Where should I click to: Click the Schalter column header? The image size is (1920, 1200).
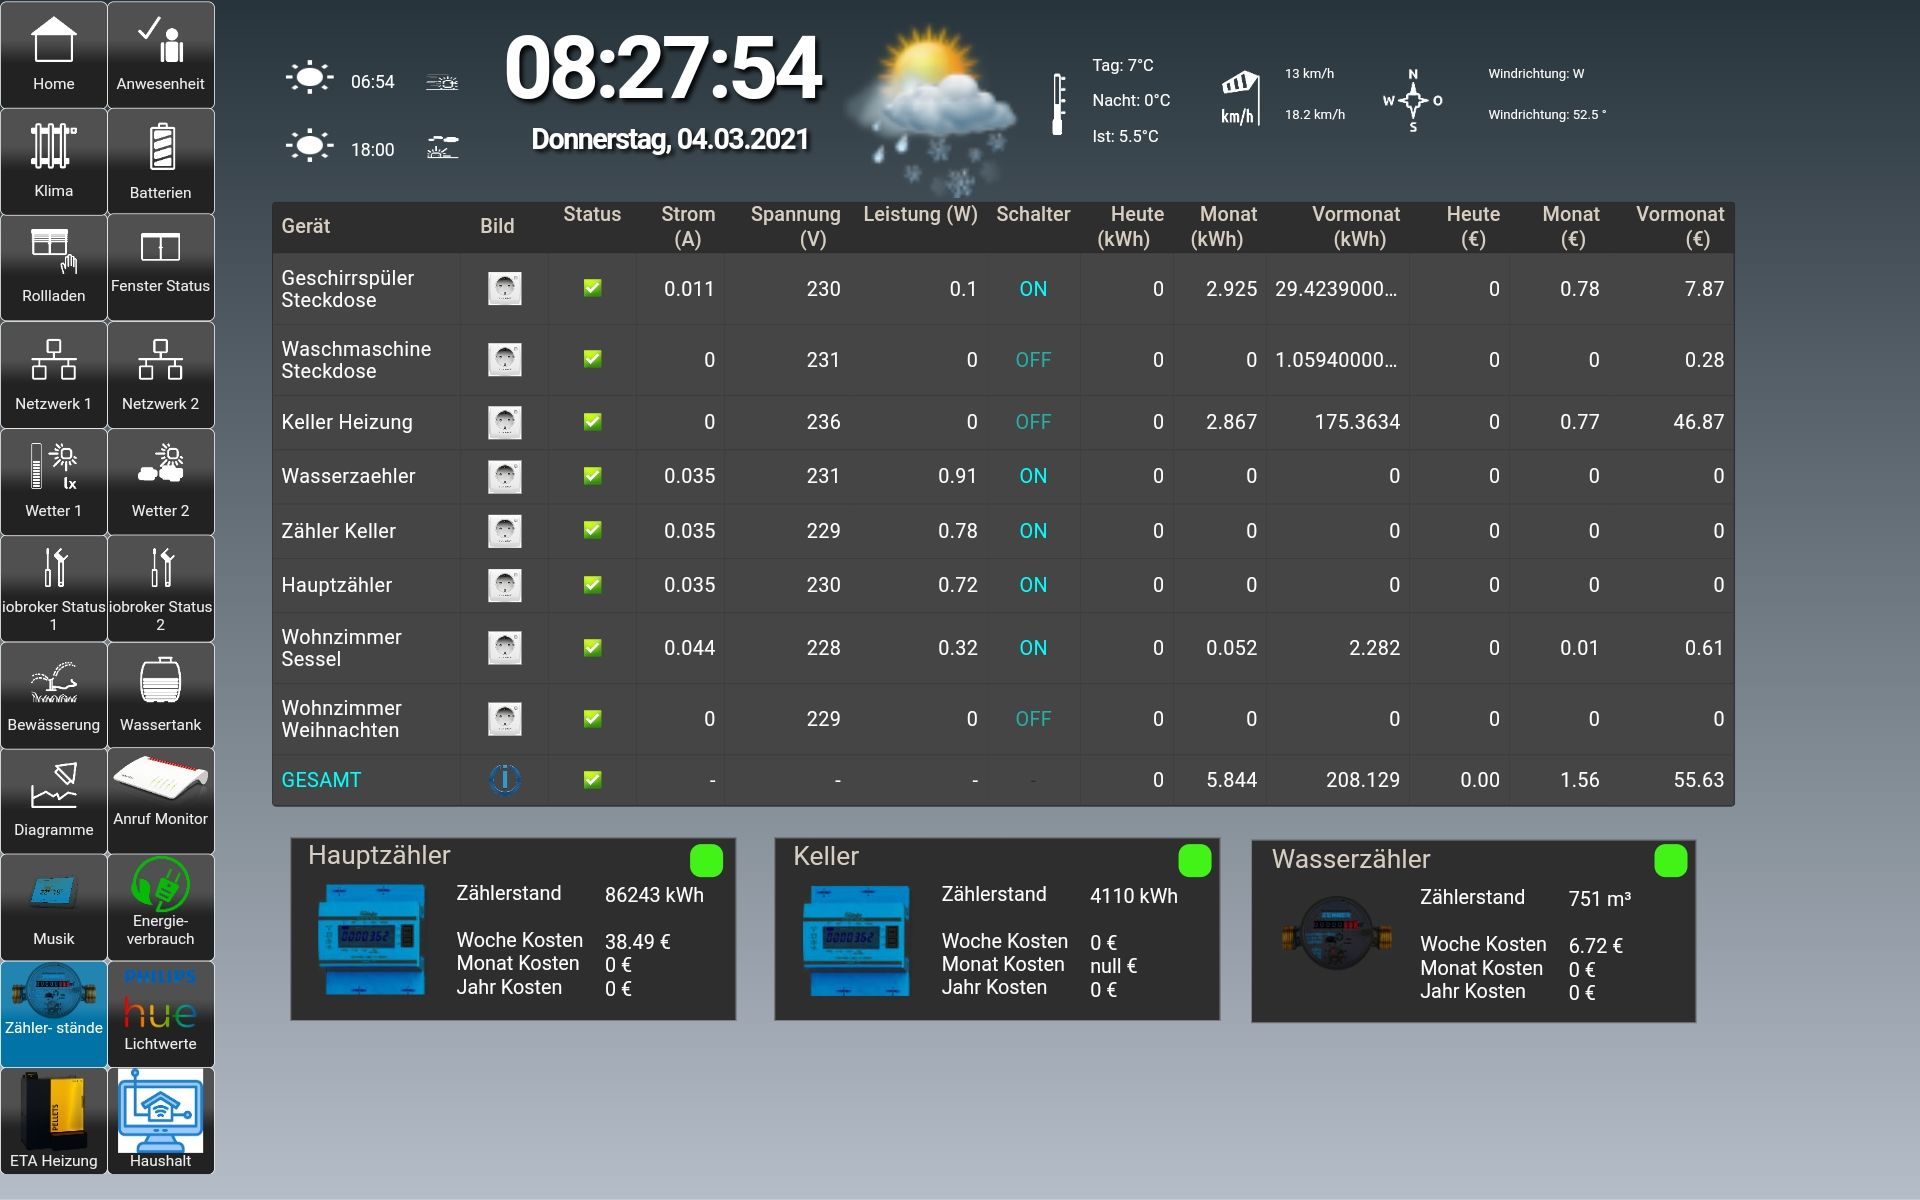(1033, 214)
